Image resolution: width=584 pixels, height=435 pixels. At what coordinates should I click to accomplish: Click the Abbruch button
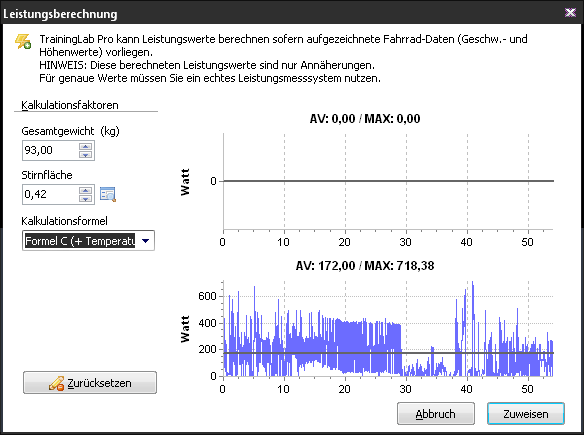tap(436, 413)
